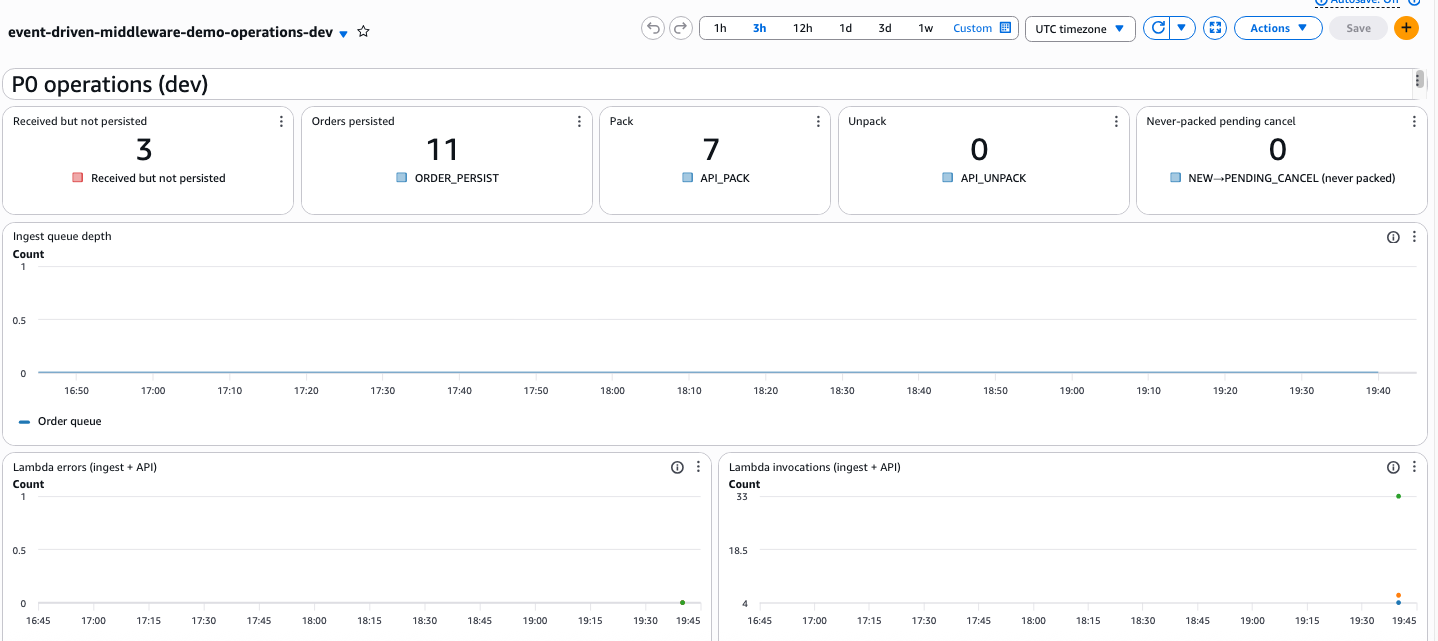Screen dimensions: 1438x641
Task: Click the redo arrow icon
Action: (681, 28)
